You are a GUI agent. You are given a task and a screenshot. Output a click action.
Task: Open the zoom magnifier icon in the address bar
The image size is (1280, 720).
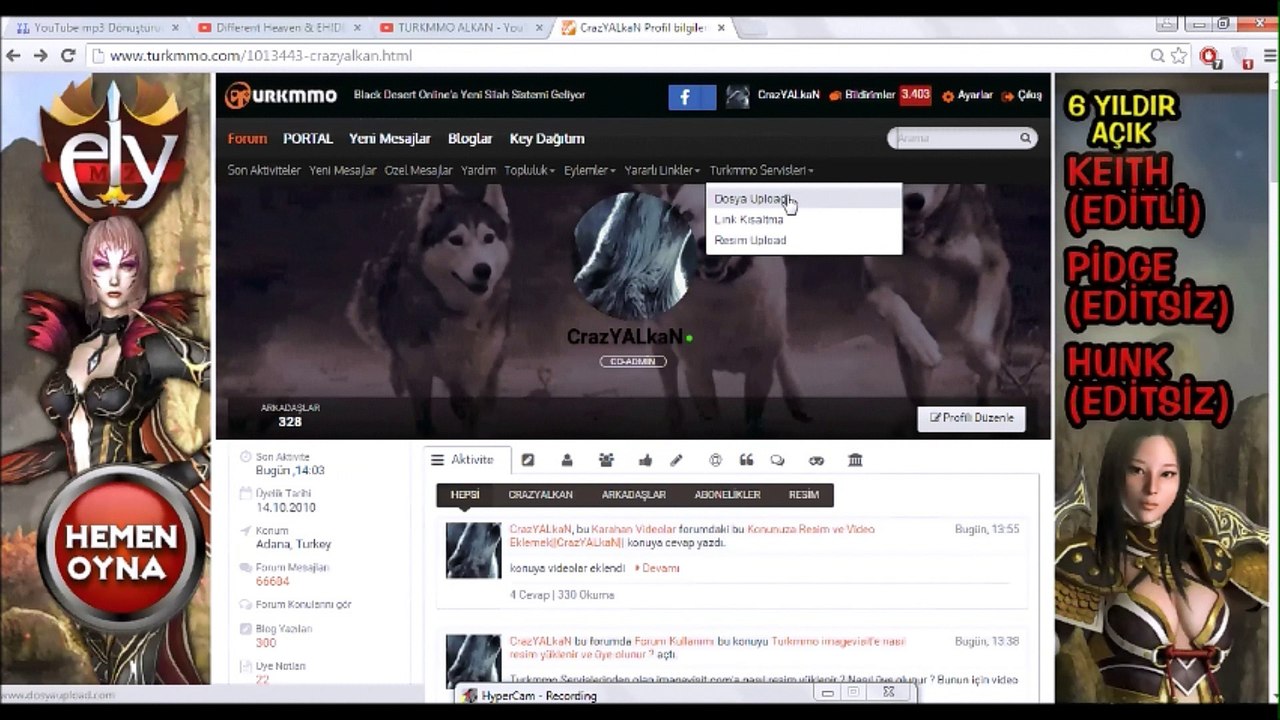click(x=1157, y=56)
